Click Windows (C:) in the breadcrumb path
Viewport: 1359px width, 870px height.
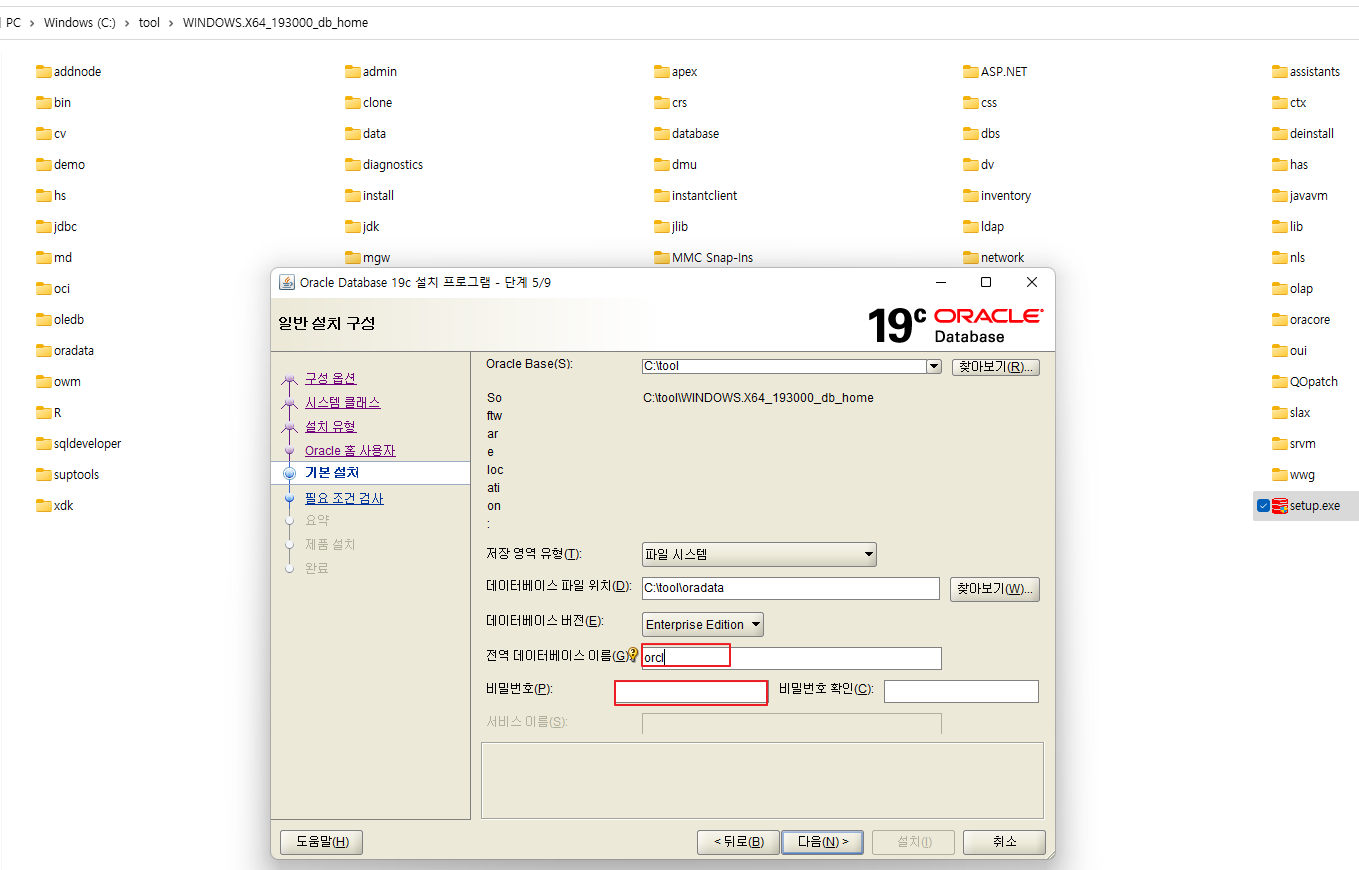pos(79,23)
